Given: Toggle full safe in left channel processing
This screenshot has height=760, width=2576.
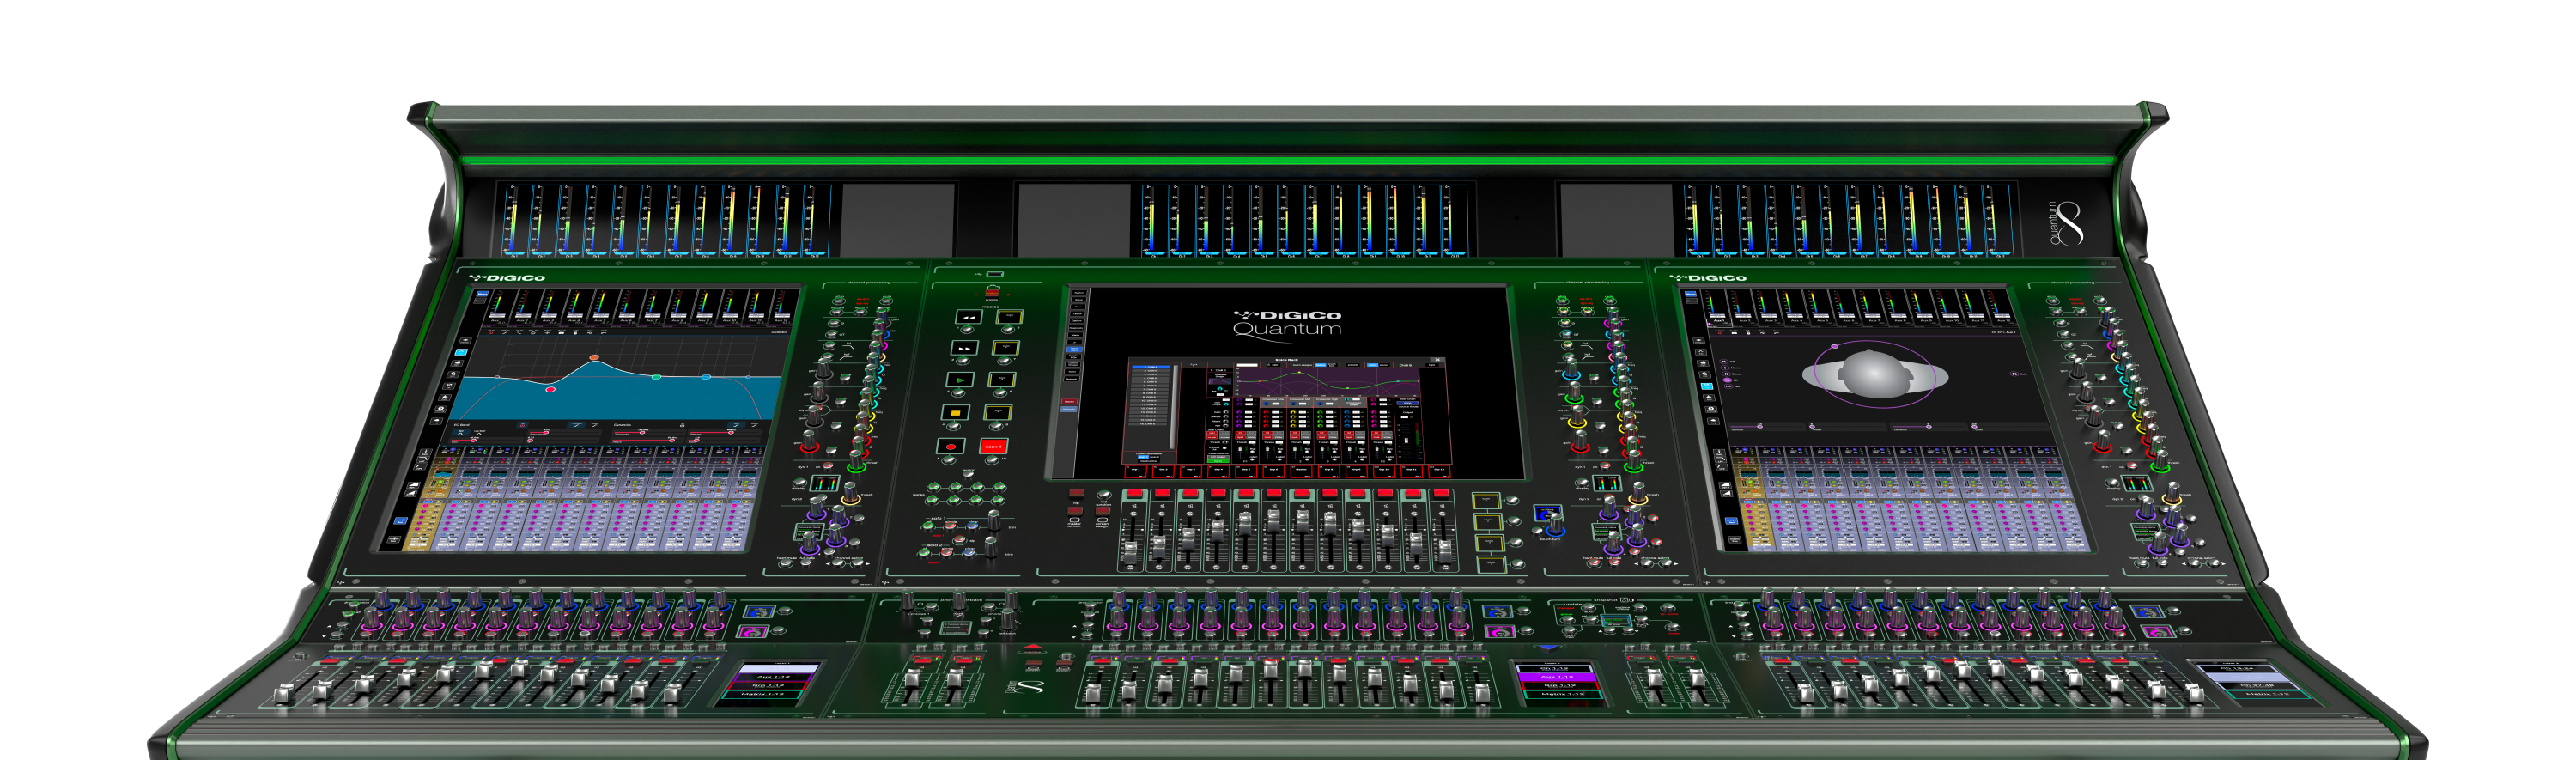Looking at the screenshot, I should [x=806, y=563].
